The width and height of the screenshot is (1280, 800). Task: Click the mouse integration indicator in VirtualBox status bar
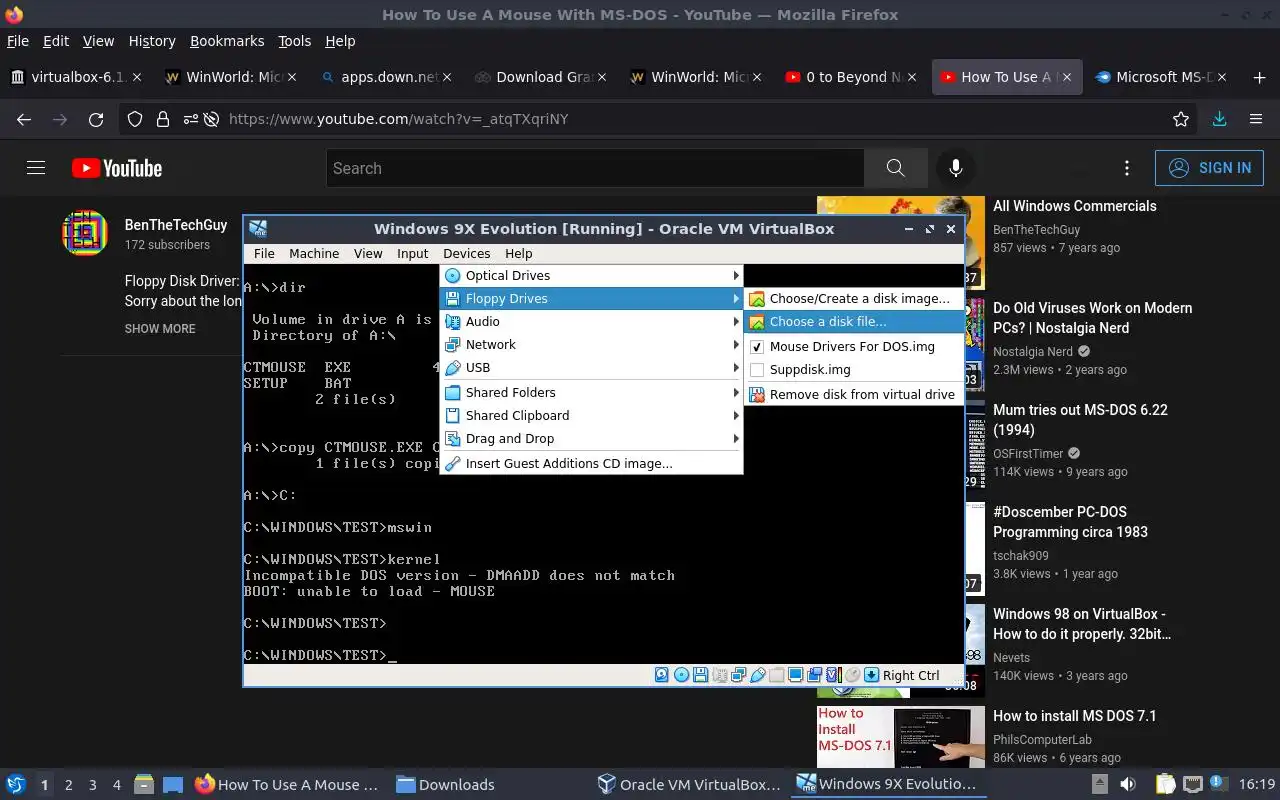(852, 675)
